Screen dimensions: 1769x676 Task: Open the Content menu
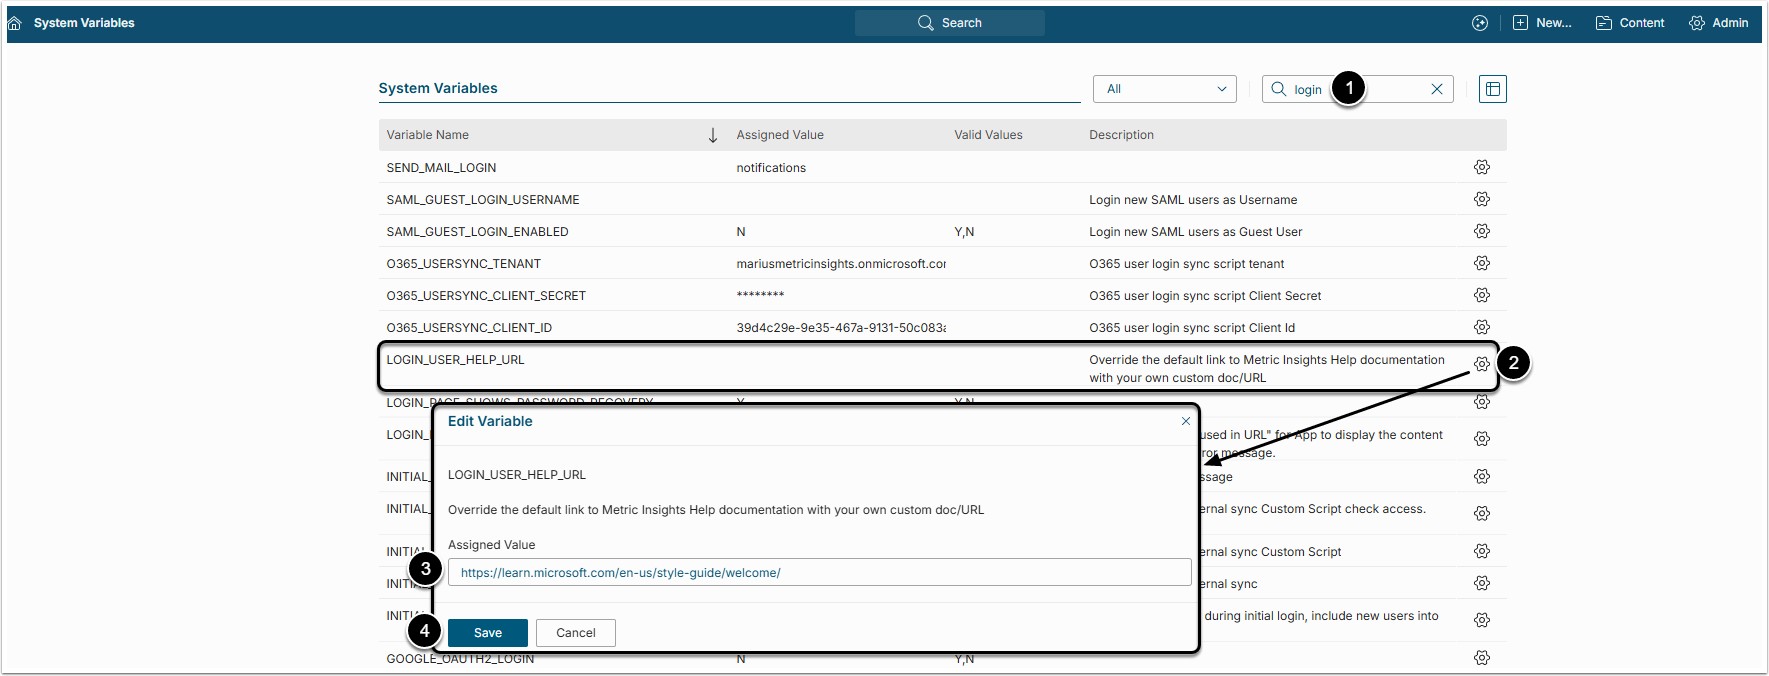(1630, 23)
